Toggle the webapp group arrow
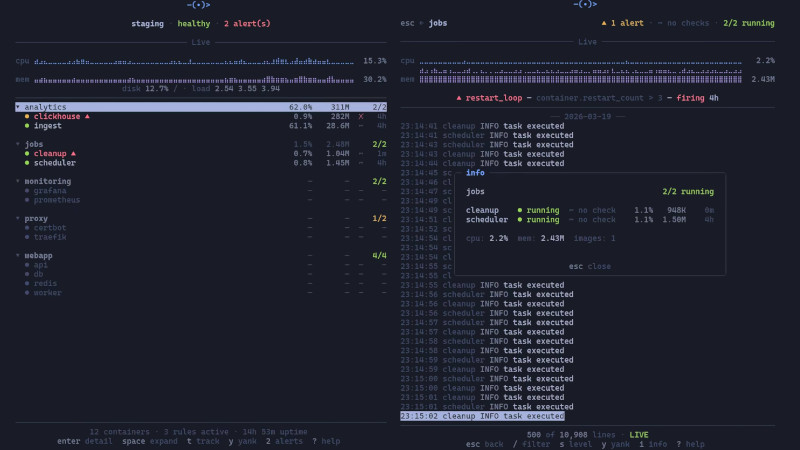 (18, 255)
